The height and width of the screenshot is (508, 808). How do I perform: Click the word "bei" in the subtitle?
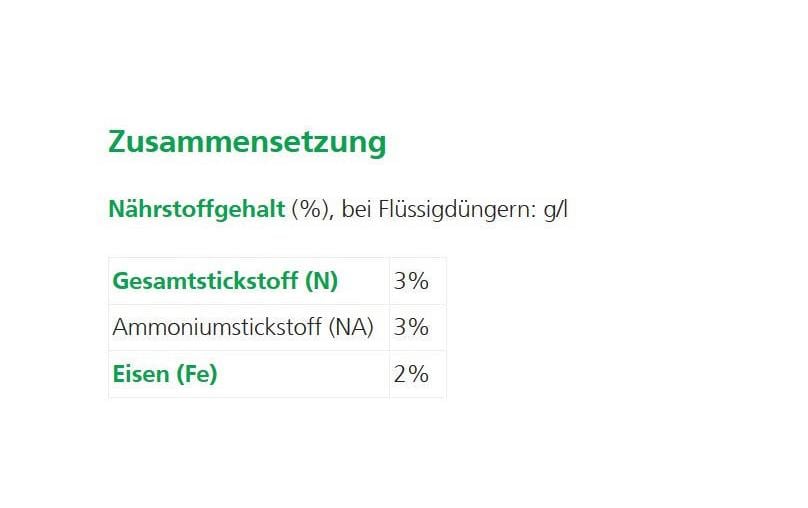pyautogui.click(x=357, y=210)
